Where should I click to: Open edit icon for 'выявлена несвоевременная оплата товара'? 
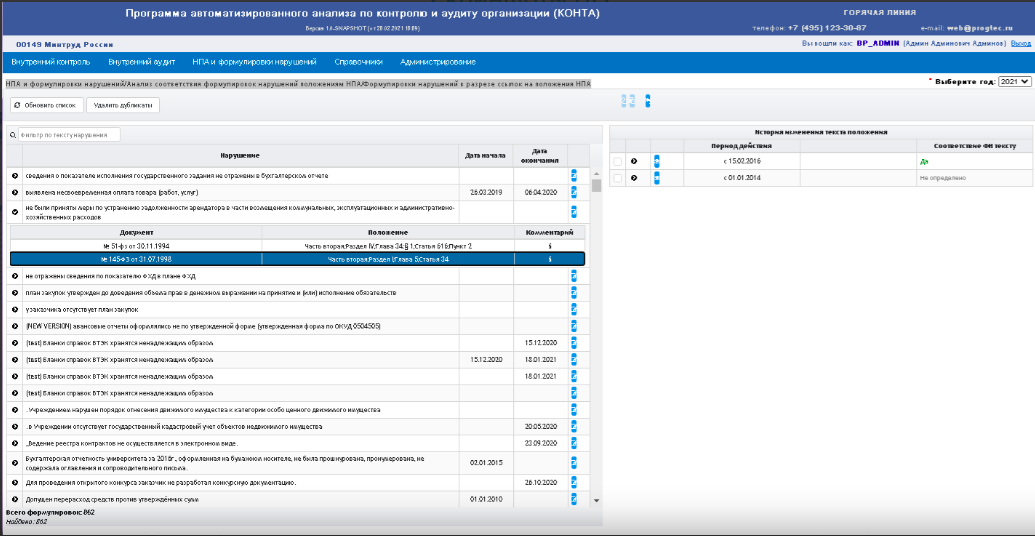pyautogui.click(x=574, y=192)
